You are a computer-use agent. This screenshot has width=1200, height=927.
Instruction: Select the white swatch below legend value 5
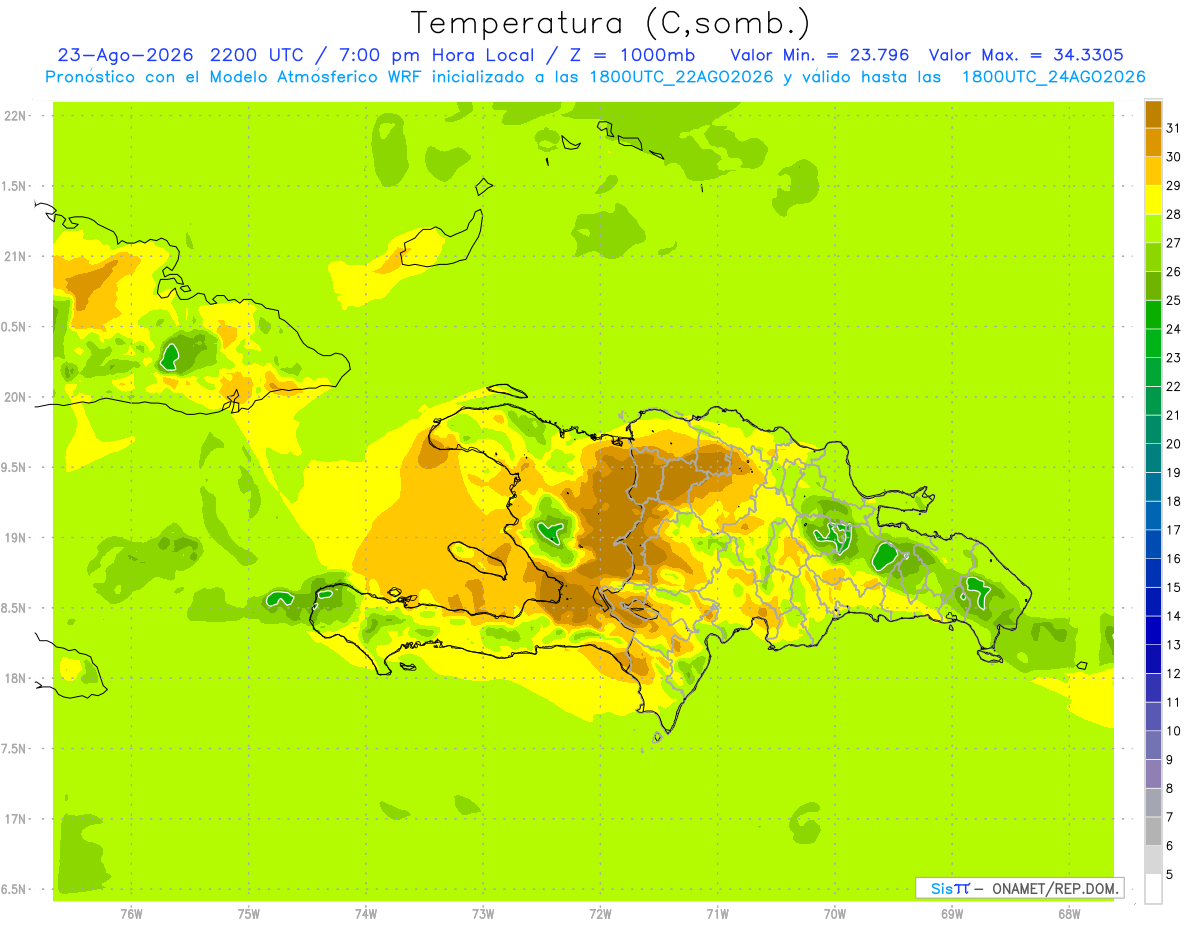click(x=1153, y=889)
